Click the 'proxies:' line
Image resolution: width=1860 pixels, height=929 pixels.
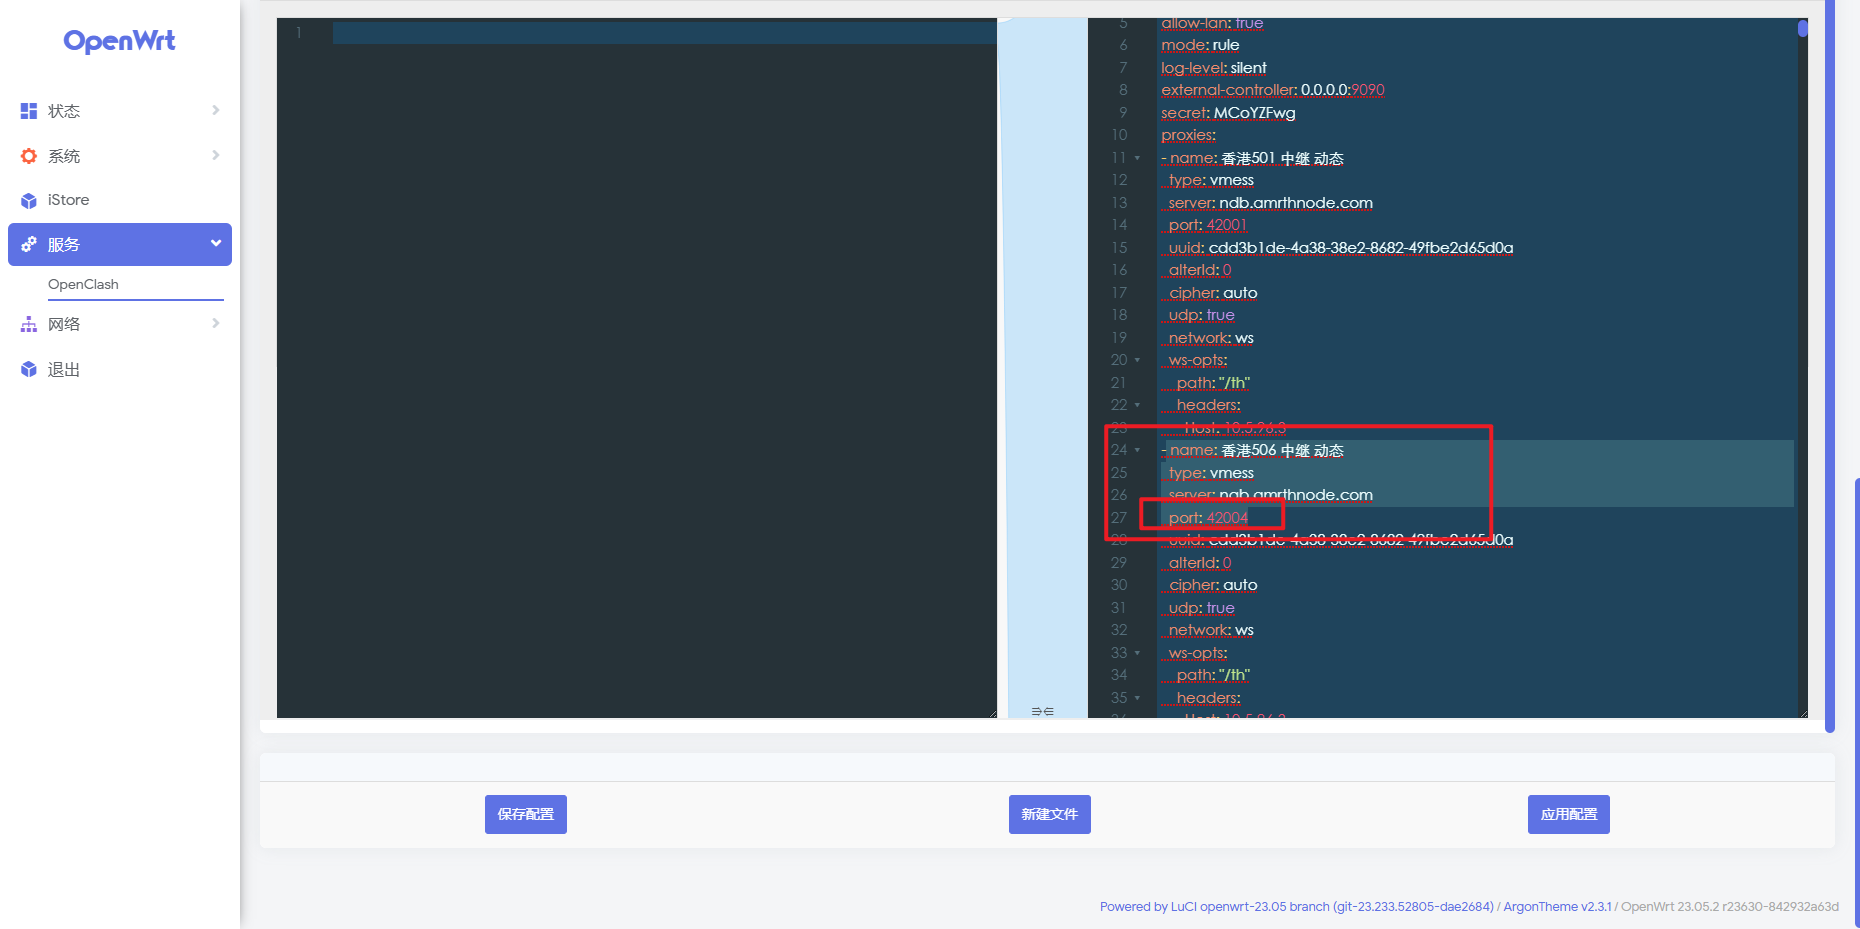click(1188, 135)
